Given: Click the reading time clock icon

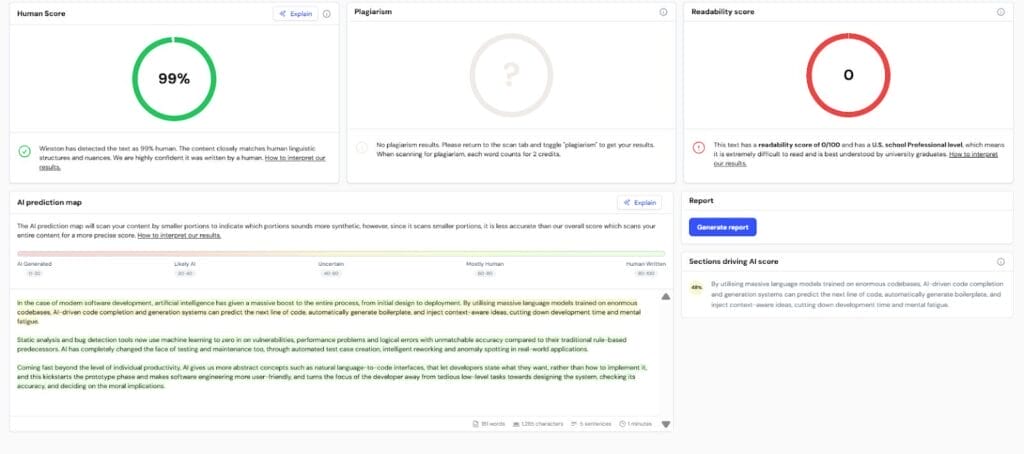Looking at the screenshot, I should [x=623, y=424].
